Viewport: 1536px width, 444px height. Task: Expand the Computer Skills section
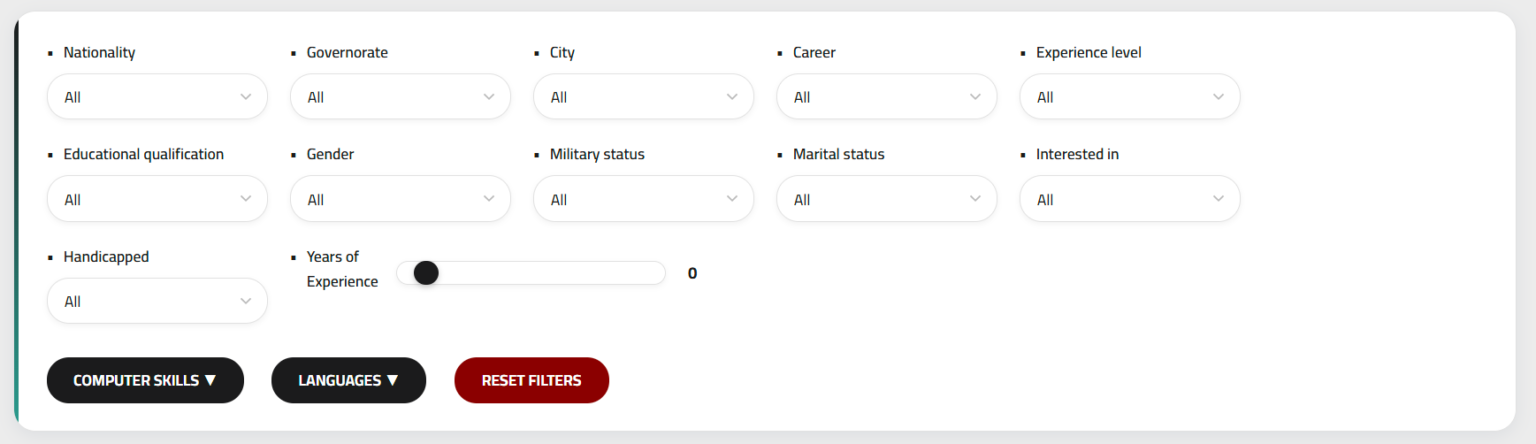pyautogui.click(x=145, y=380)
